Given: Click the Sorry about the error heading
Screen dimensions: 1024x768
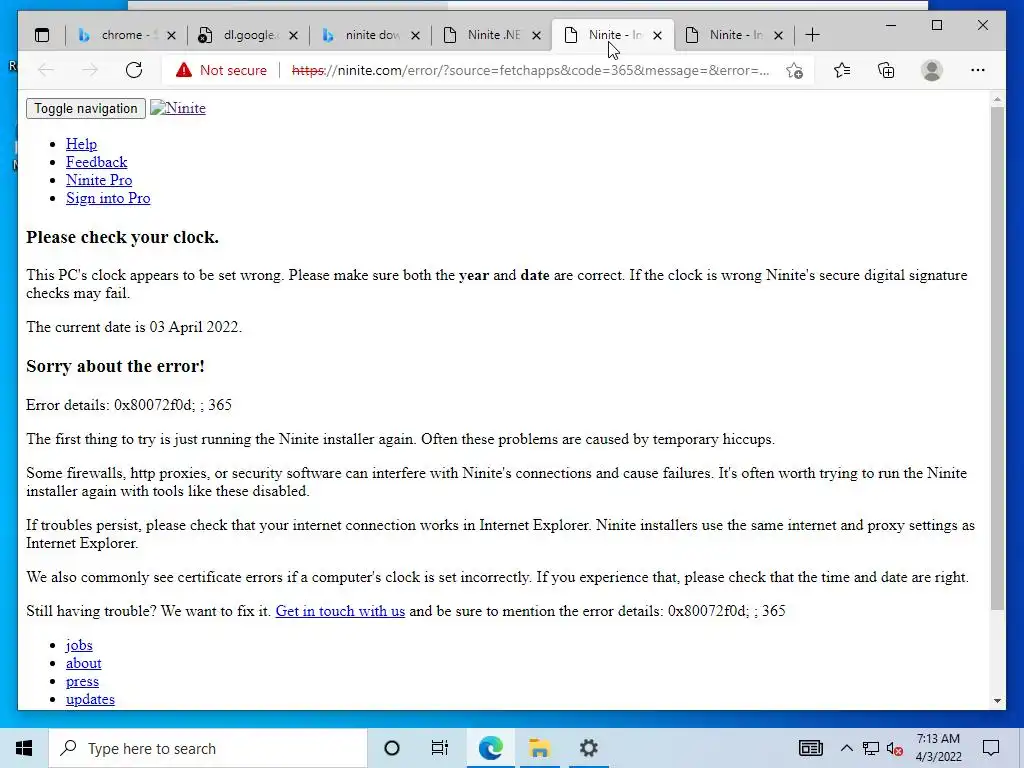Looking at the screenshot, I should pyautogui.click(x=116, y=366).
